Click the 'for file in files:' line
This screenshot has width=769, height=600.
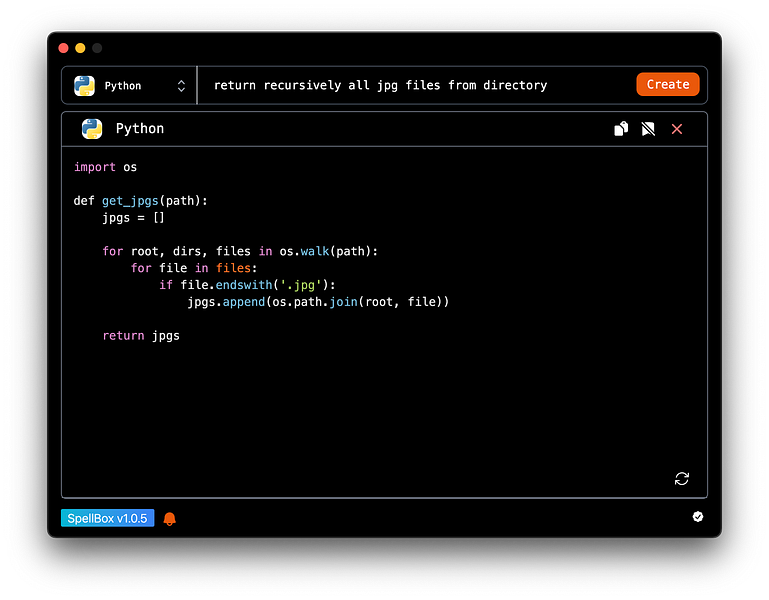click(x=194, y=268)
